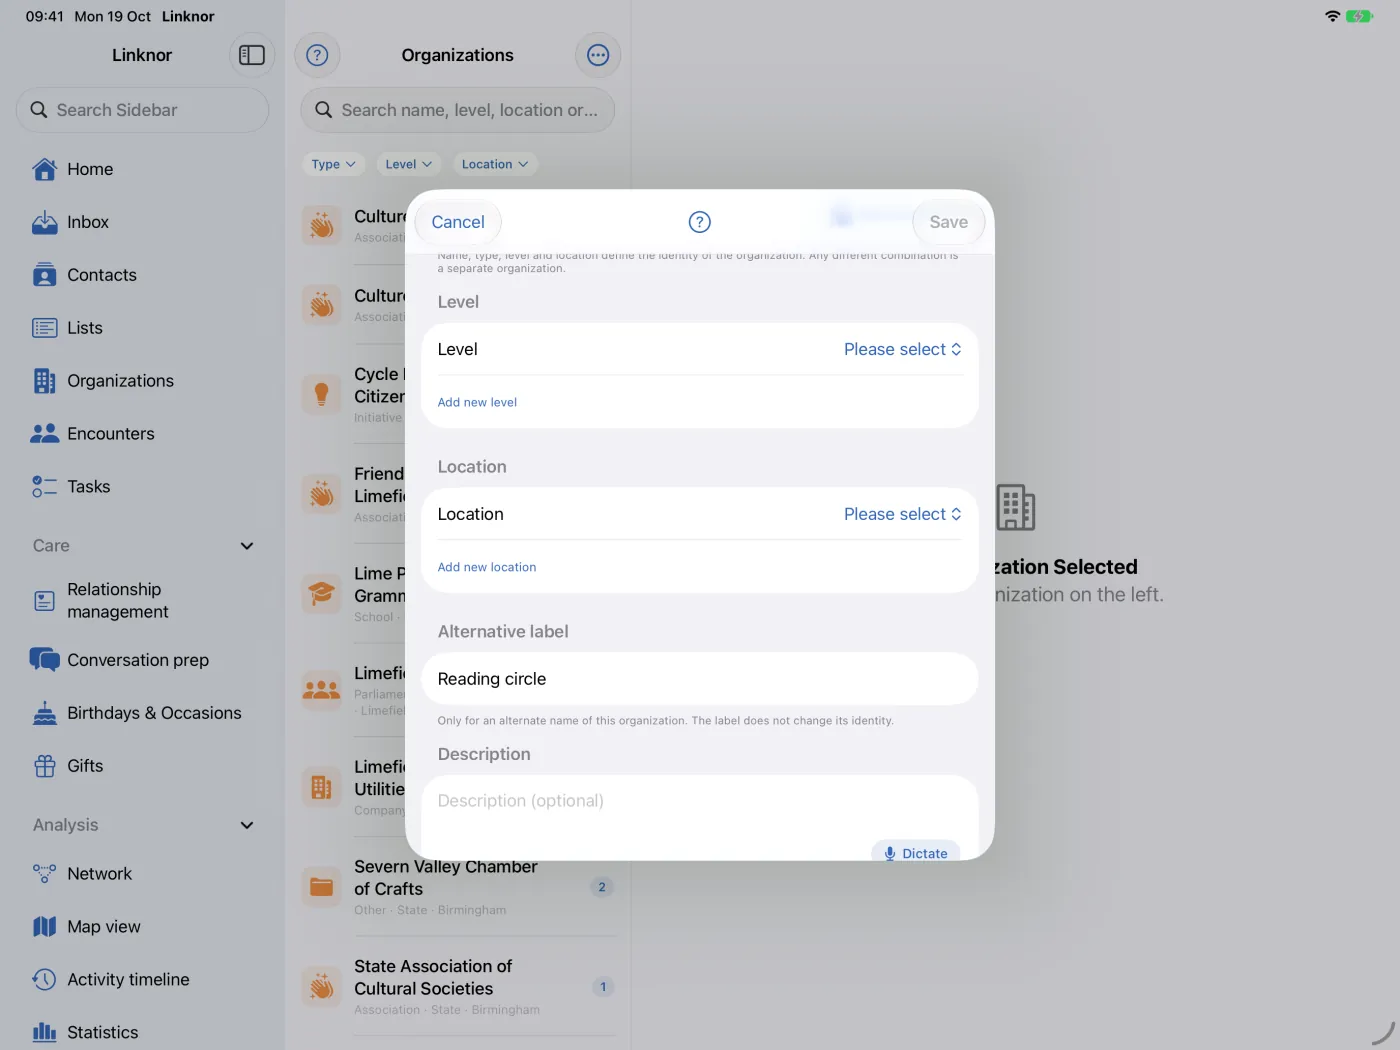
Task: Select State Association of Cultural Societies
Action: (458, 987)
